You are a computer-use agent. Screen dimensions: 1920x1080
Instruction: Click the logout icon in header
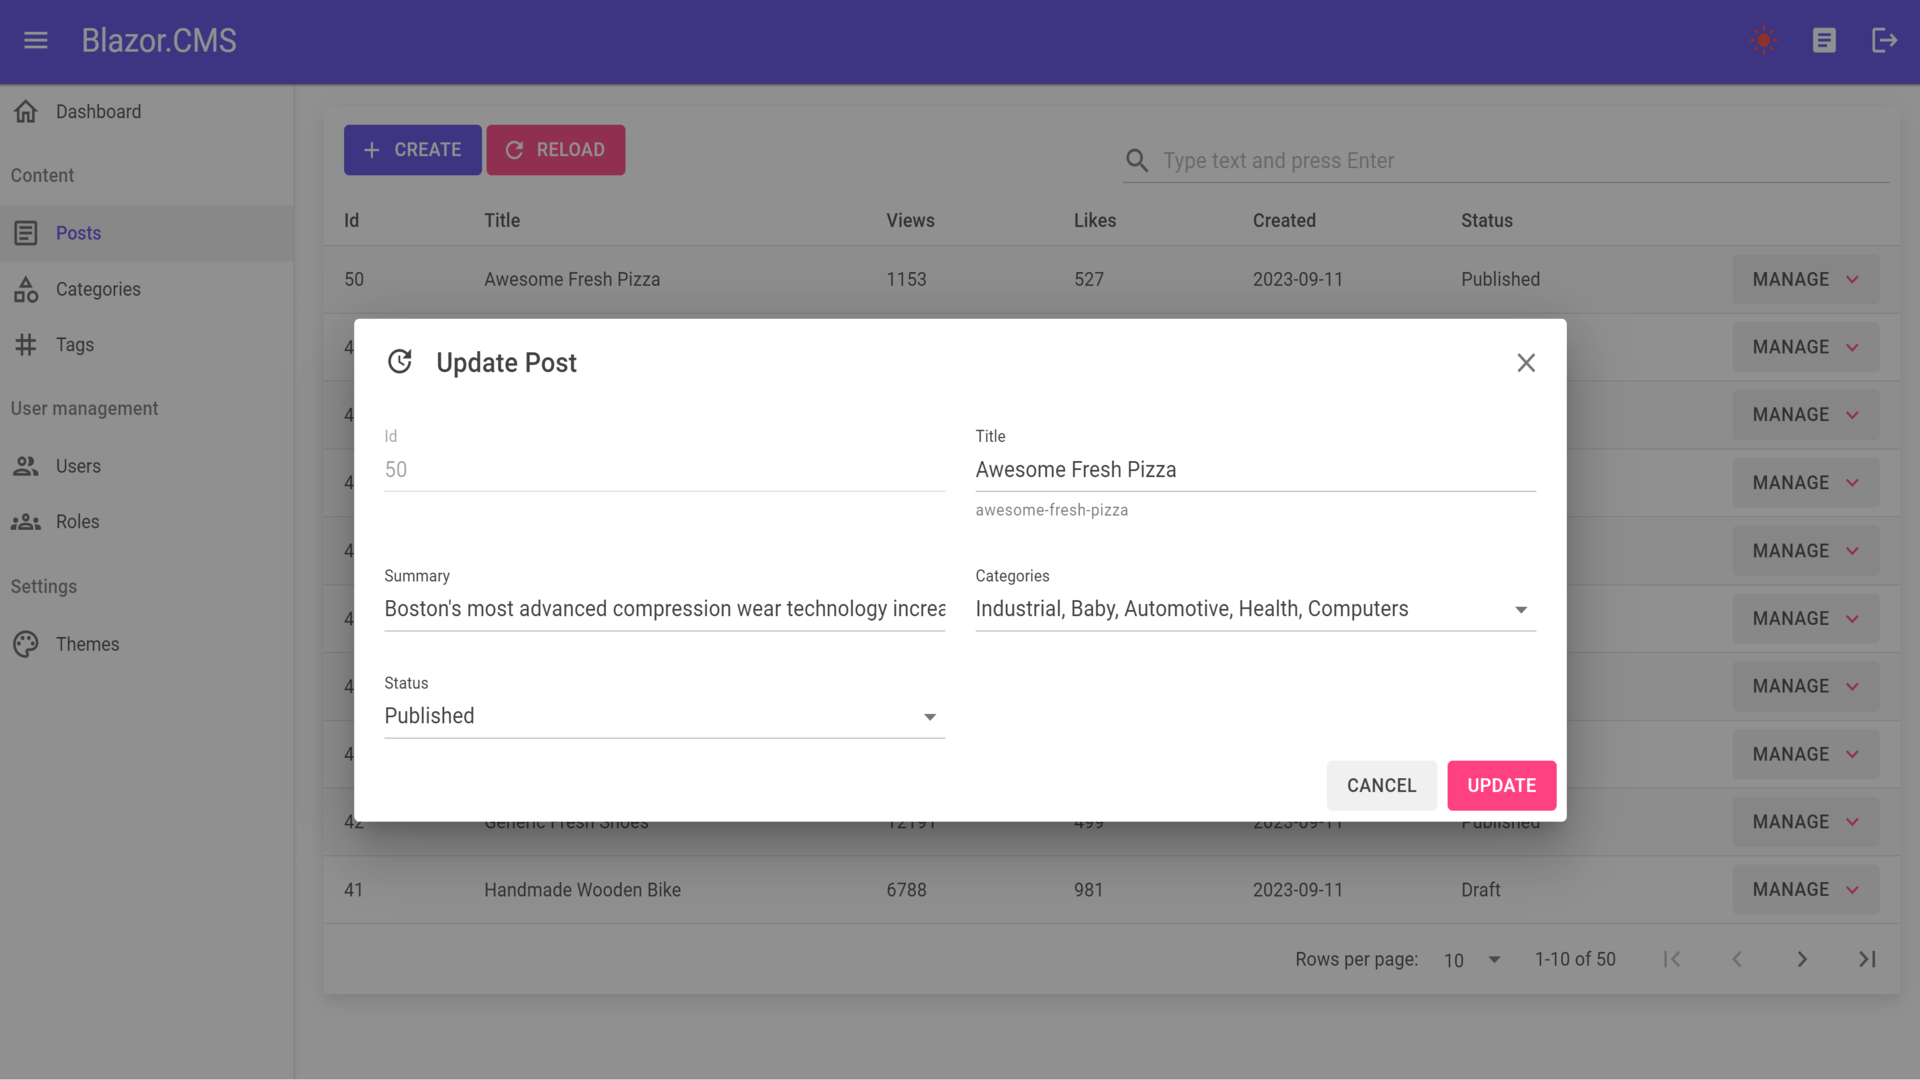pos(1884,40)
